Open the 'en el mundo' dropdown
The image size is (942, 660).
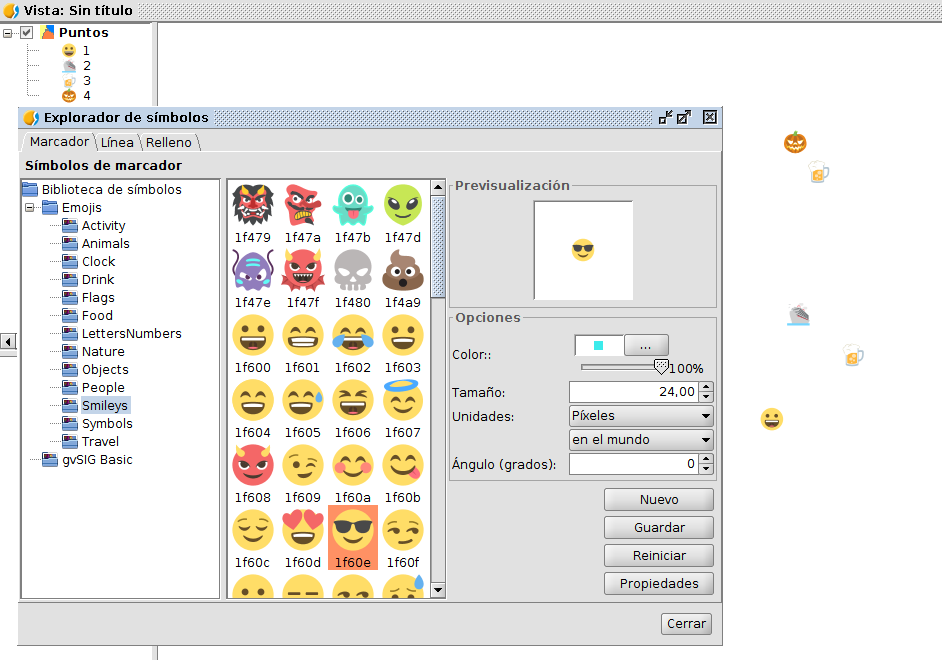pyautogui.click(x=640, y=440)
